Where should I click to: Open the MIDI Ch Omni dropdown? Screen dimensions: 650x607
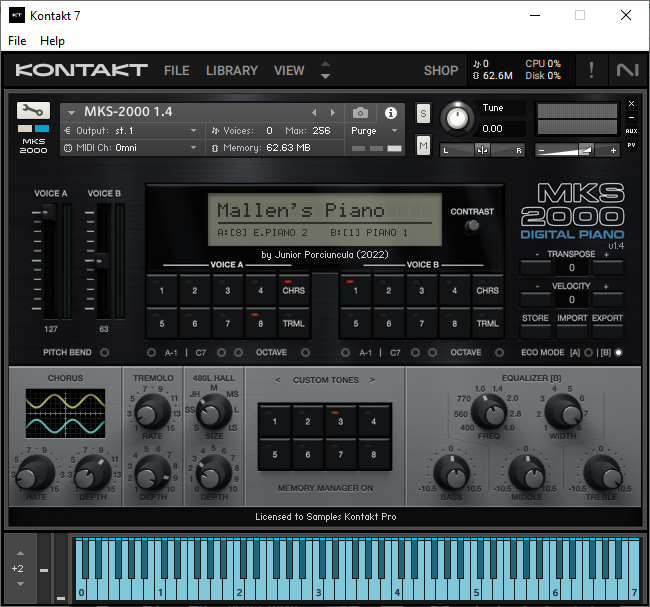tap(131, 148)
